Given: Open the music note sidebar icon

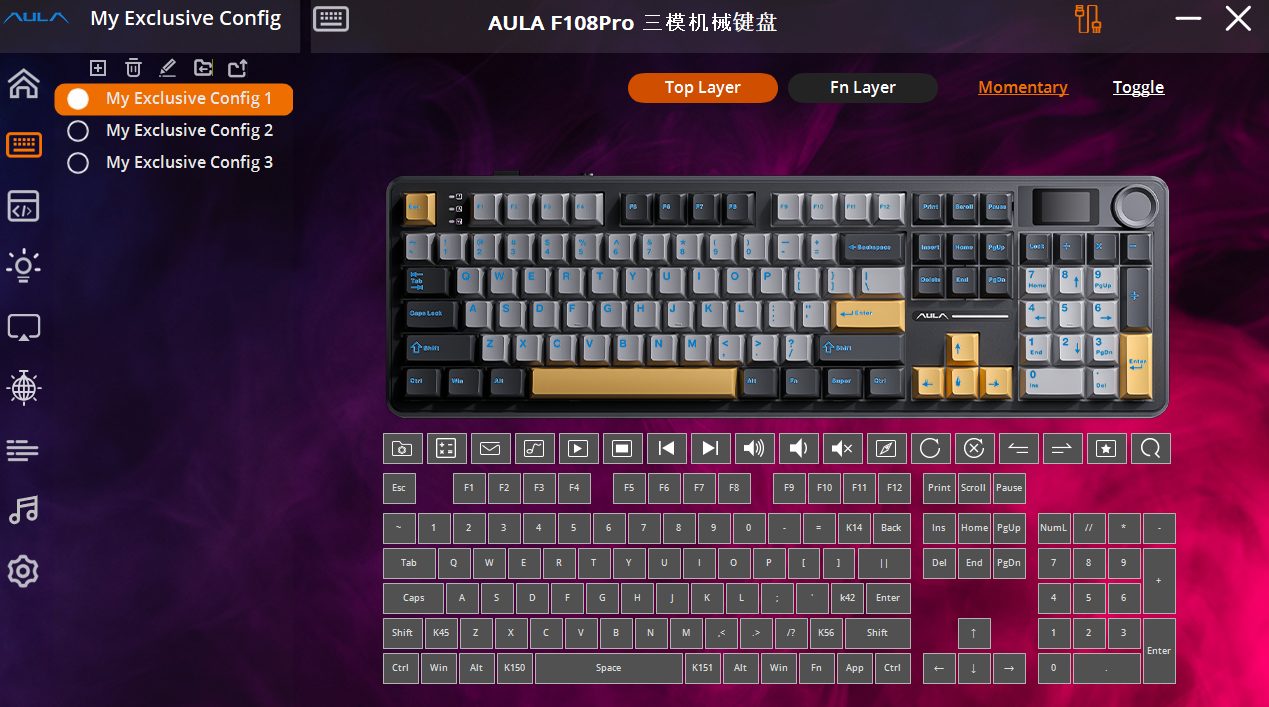Looking at the screenshot, I should tap(24, 511).
